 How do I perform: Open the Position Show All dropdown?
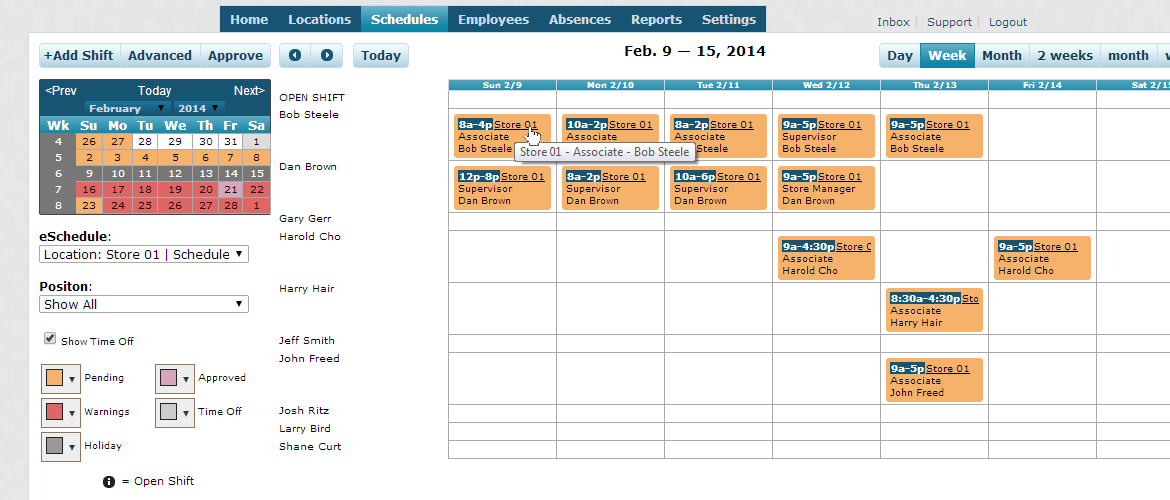pos(143,304)
